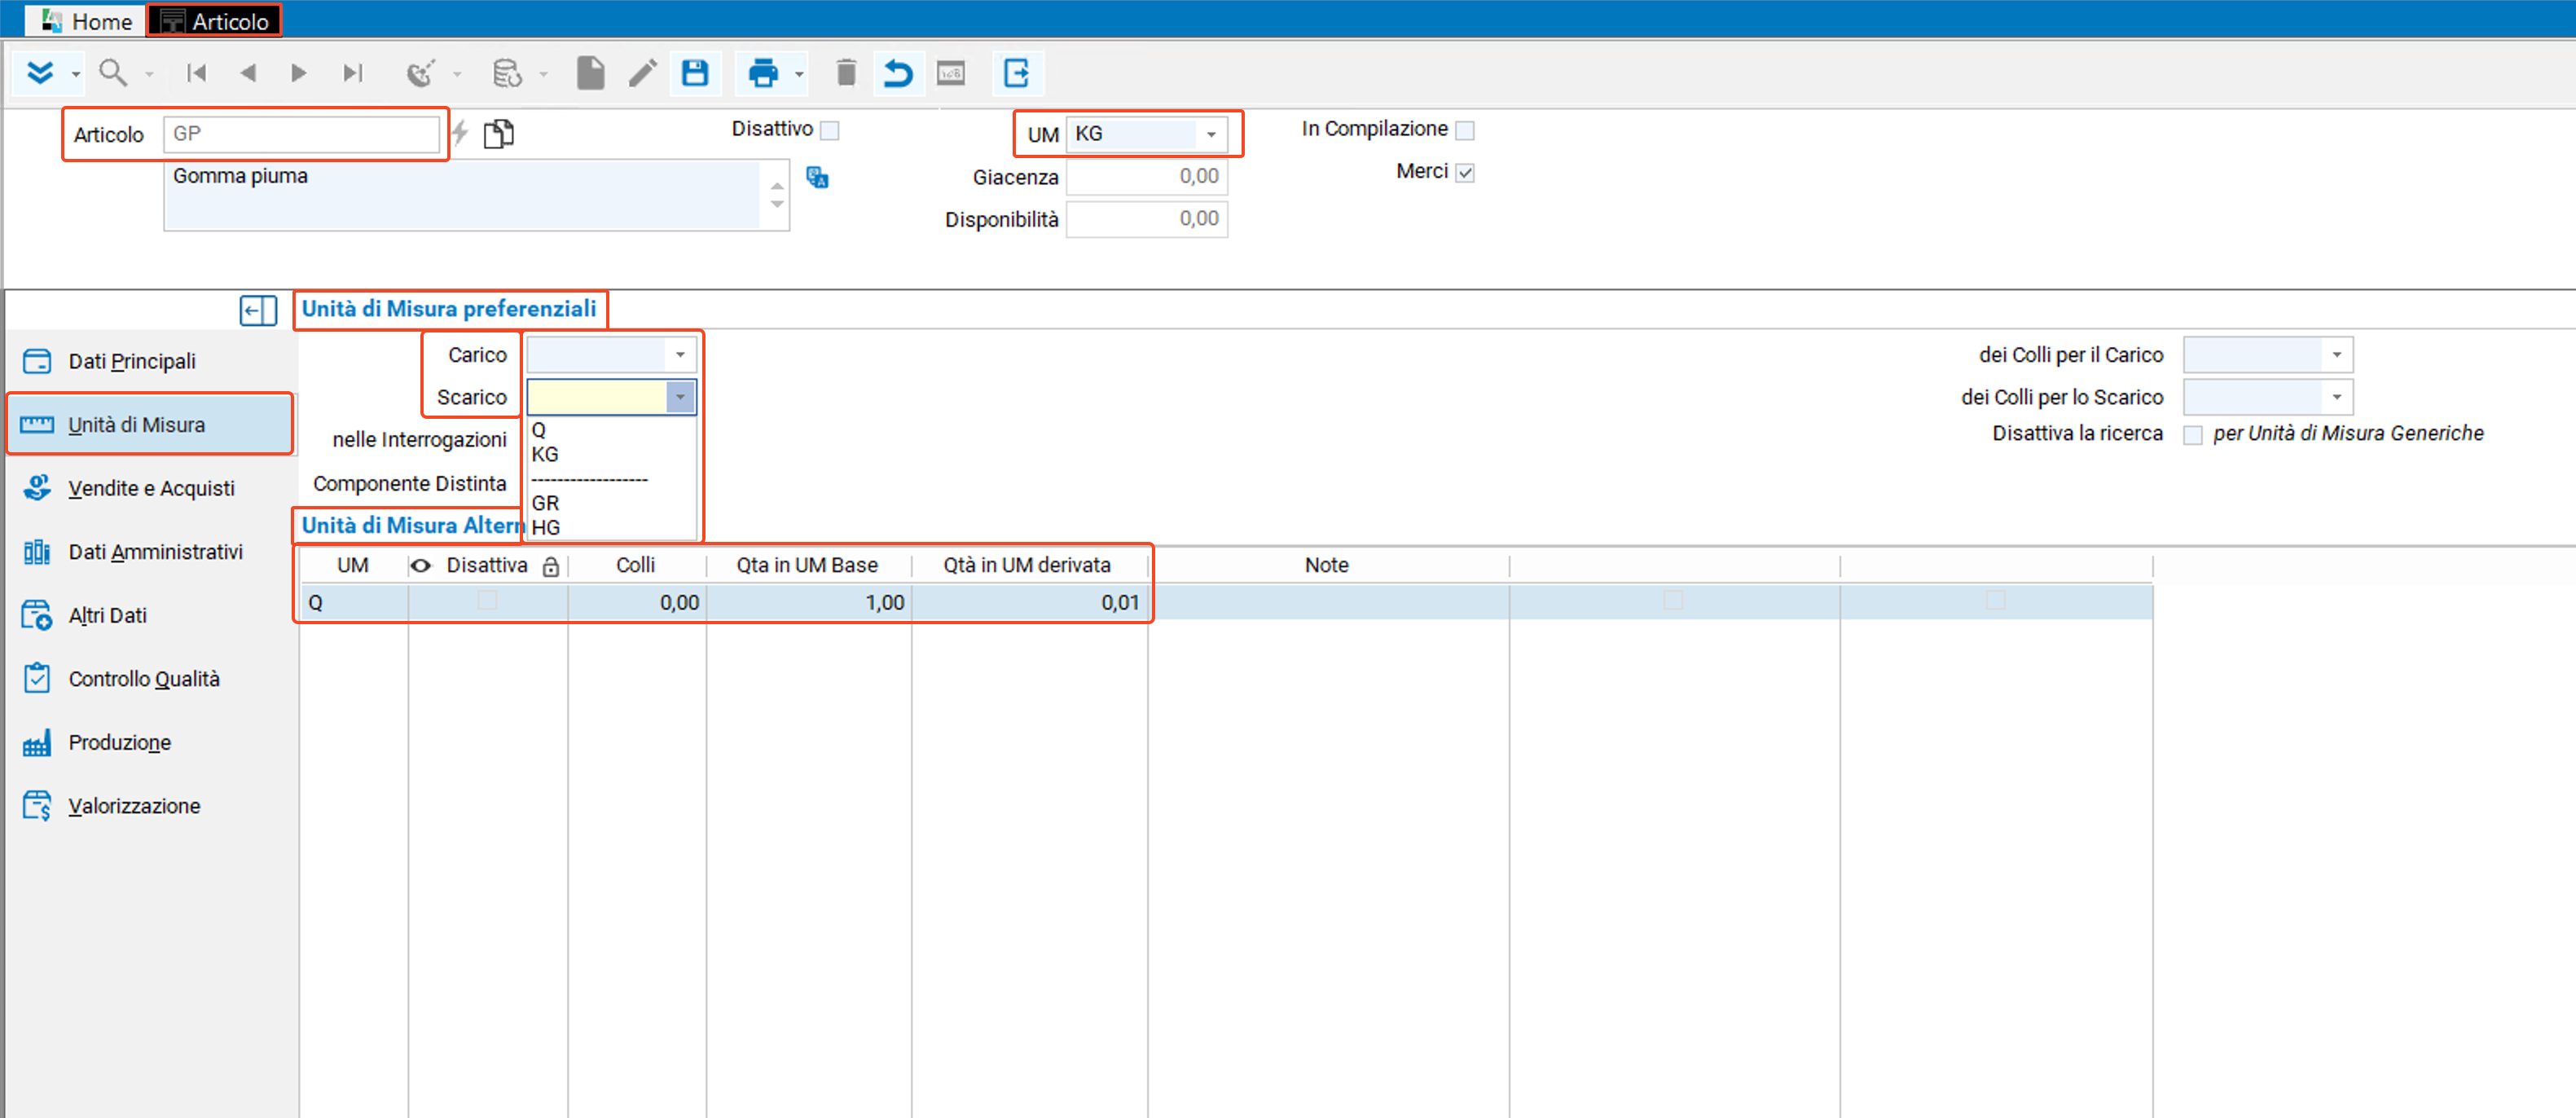Switch to the Articolo tab

tap(215, 21)
